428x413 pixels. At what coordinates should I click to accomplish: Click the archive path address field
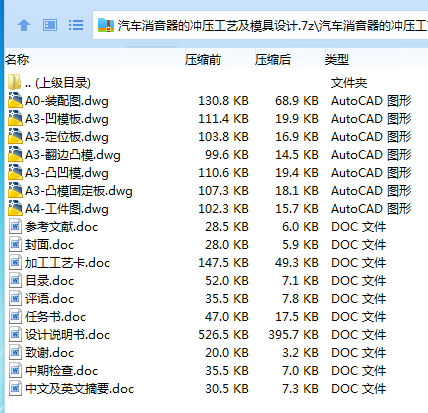coord(260,25)
